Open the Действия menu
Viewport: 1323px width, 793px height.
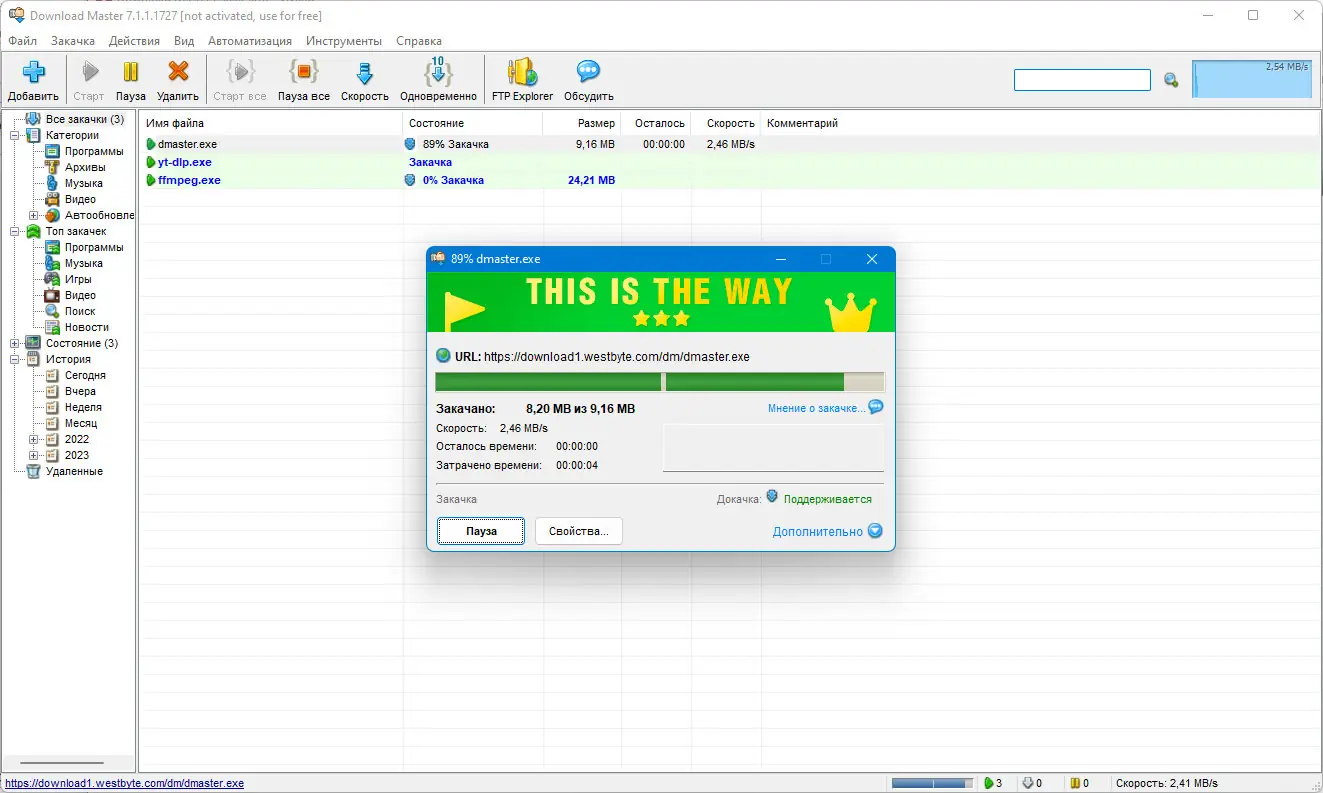[134, 41]
